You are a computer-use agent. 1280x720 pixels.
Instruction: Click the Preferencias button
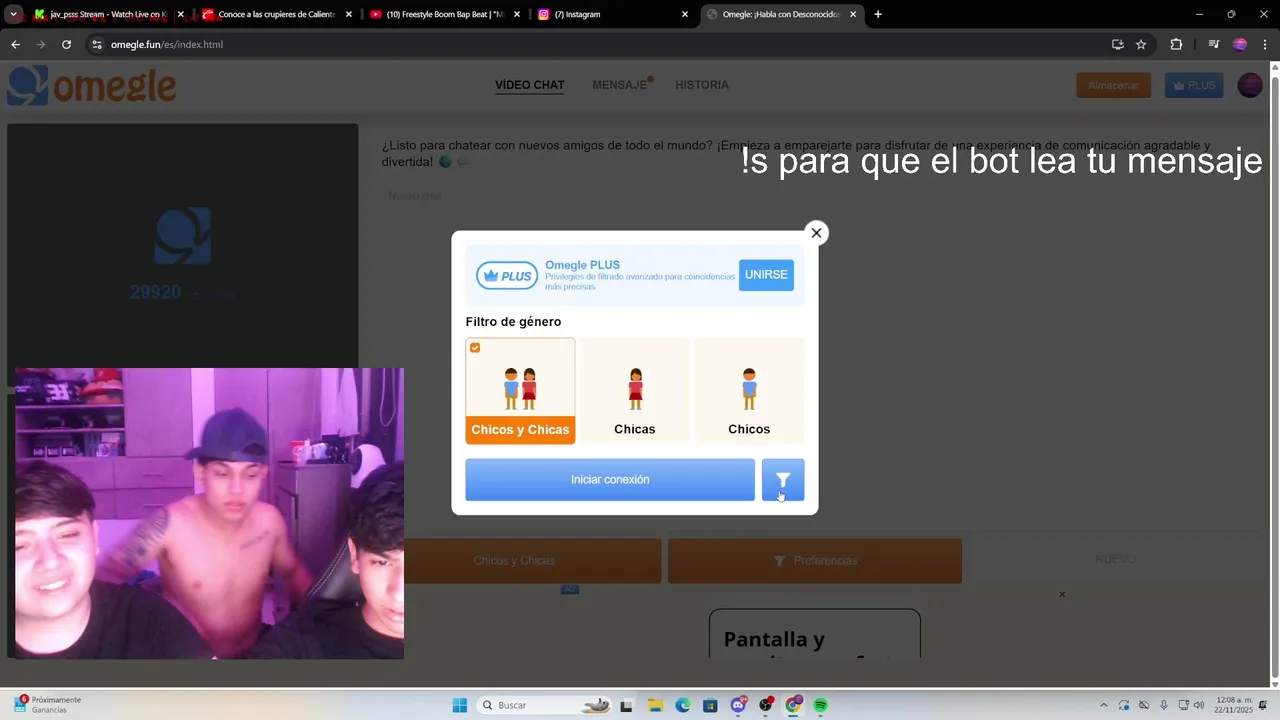[x=815, y=561]
